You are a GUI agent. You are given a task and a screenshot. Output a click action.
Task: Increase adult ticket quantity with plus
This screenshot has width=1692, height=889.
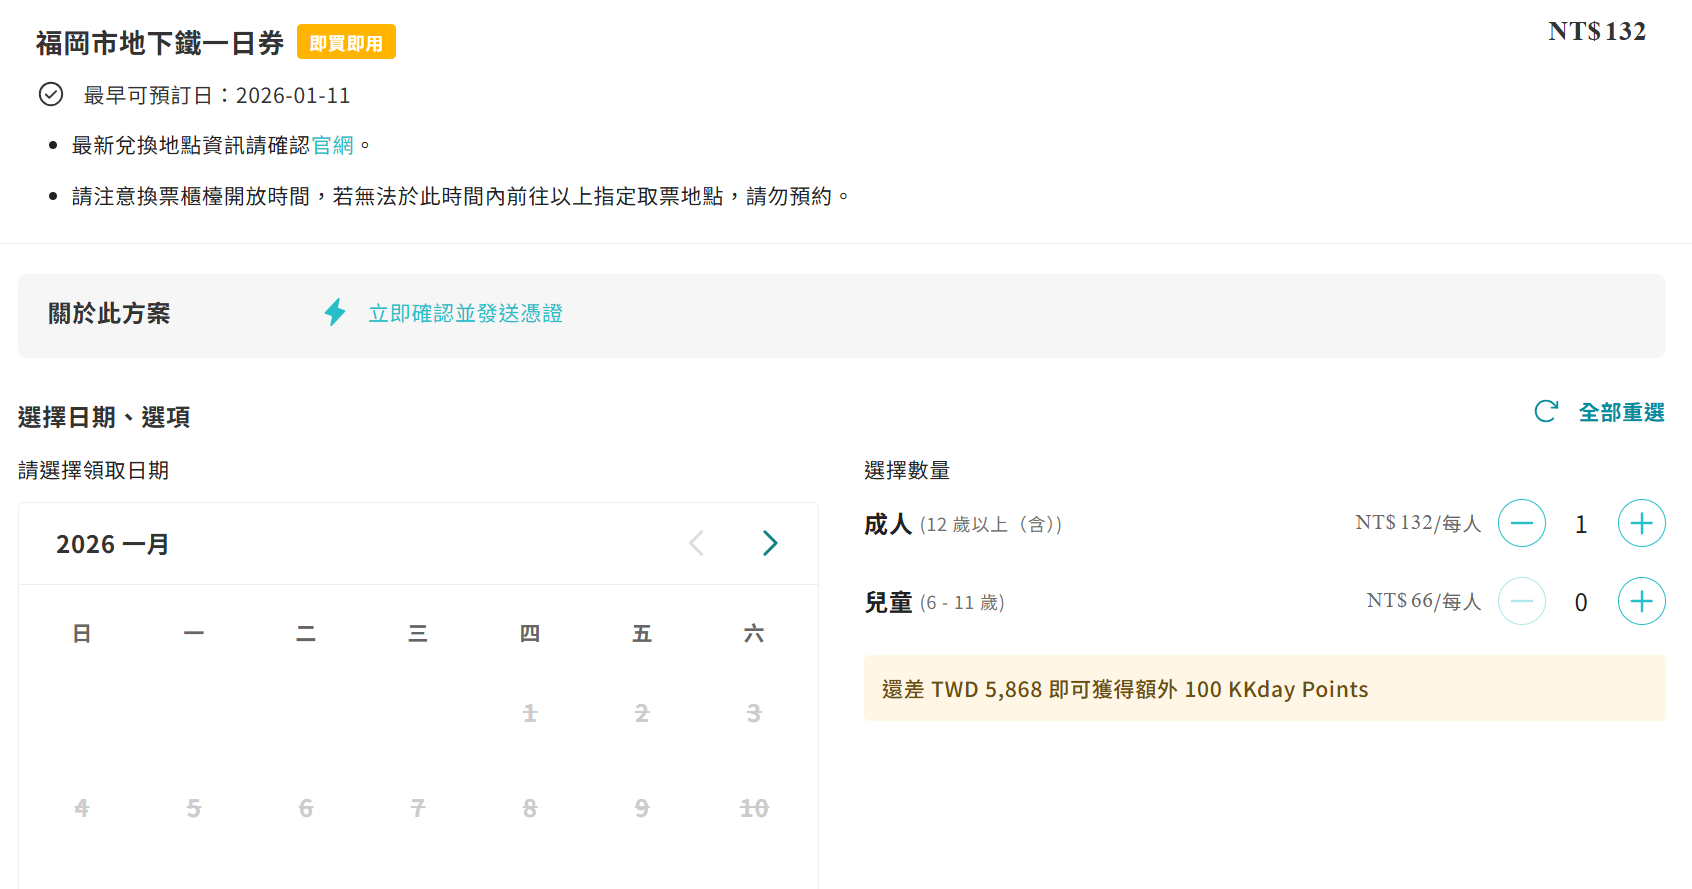tap(1641, 523)
